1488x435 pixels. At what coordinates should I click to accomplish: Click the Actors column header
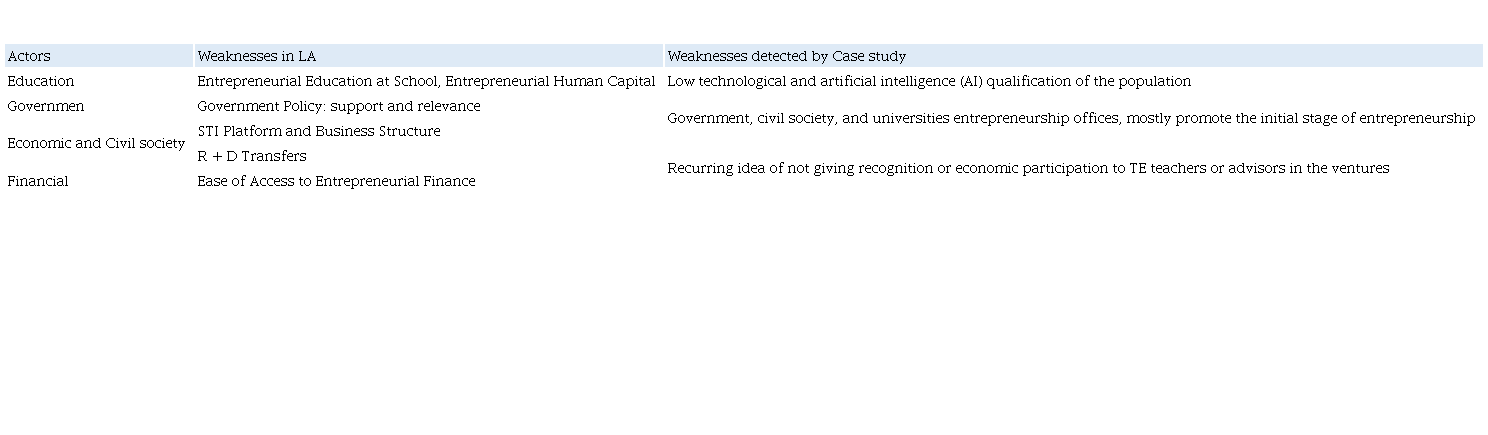29,56
